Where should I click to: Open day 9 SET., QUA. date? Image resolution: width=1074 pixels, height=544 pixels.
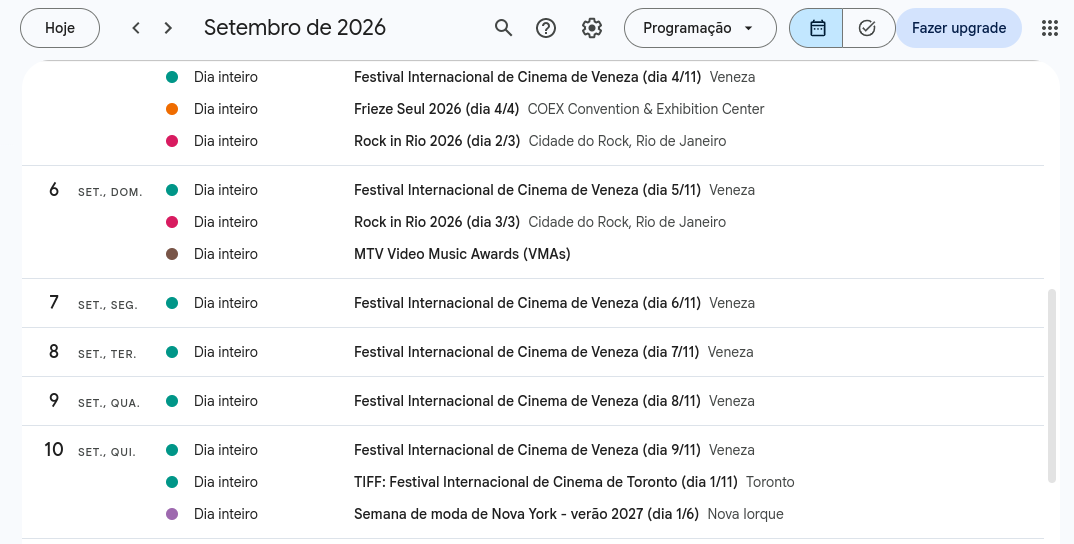click(54, 401)
